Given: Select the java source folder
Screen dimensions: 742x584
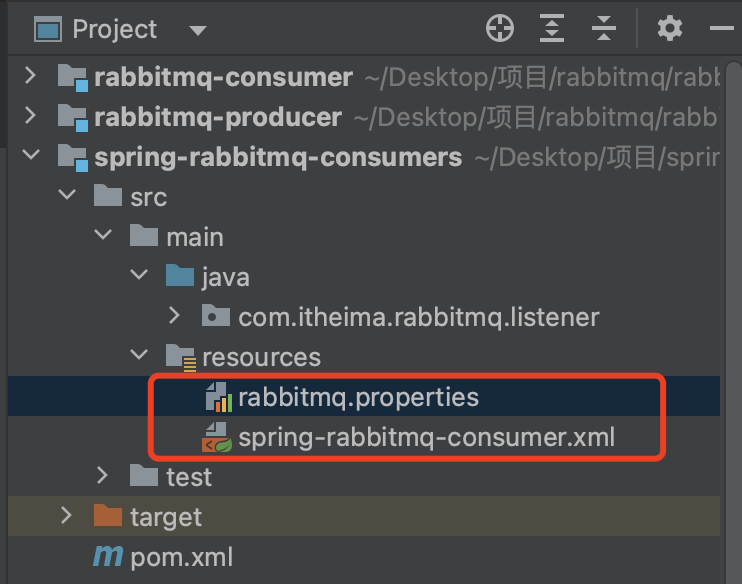Looking at the screenshot, I should (225, 277).
